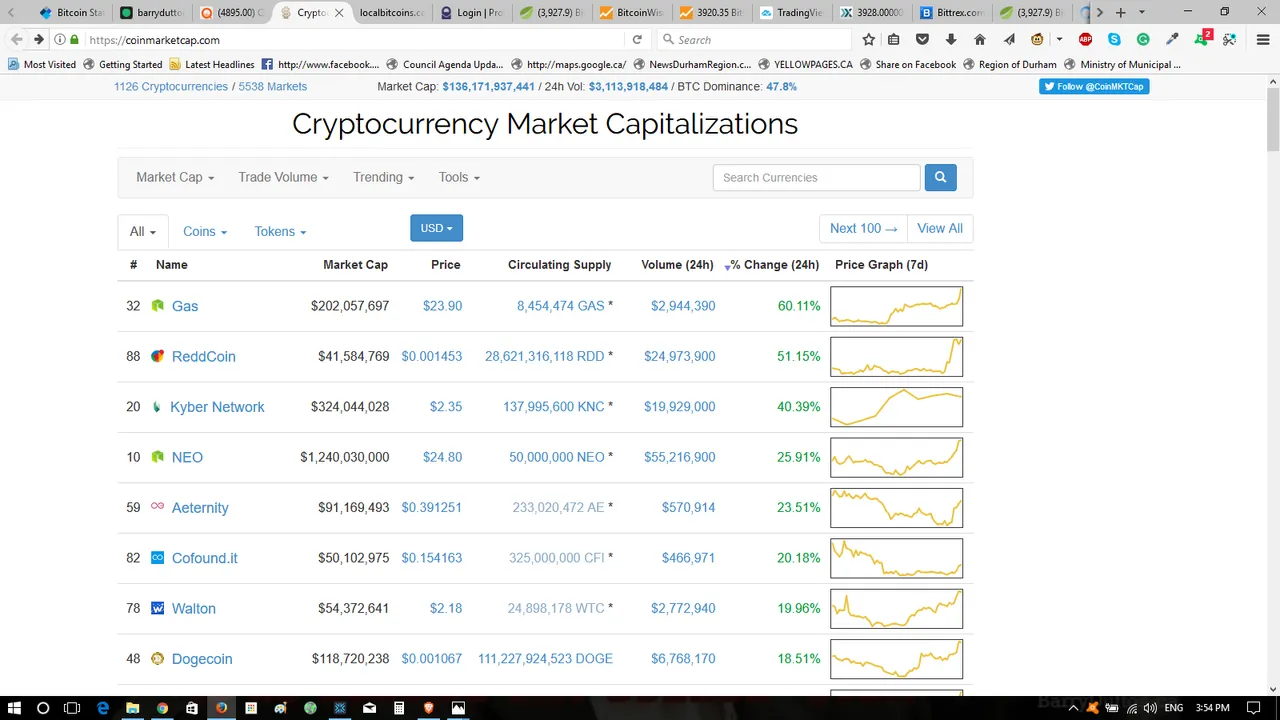Click the Walton coin logo icon
Screen dimensions: 1280x720
tap(157, 608)
